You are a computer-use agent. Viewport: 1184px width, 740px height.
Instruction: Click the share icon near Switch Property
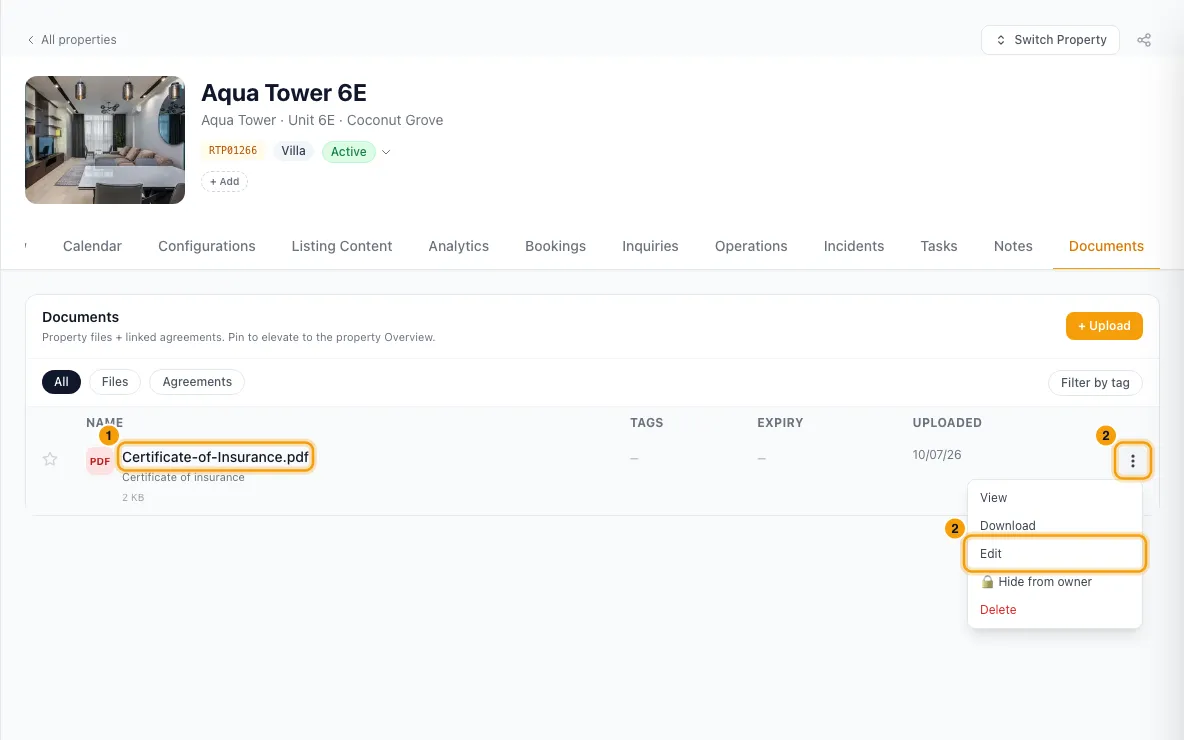1144,40
